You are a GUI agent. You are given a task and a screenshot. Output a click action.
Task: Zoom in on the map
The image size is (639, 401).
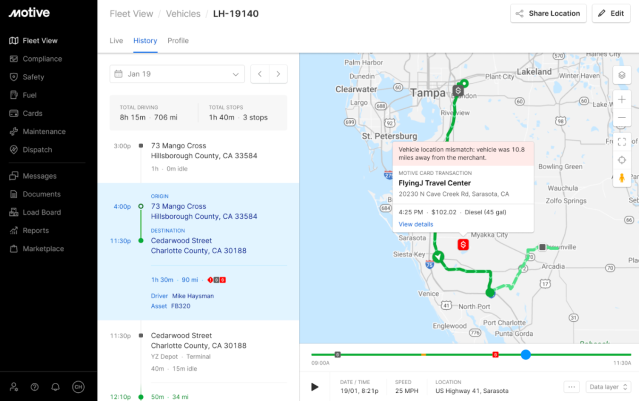pos(621,99)
